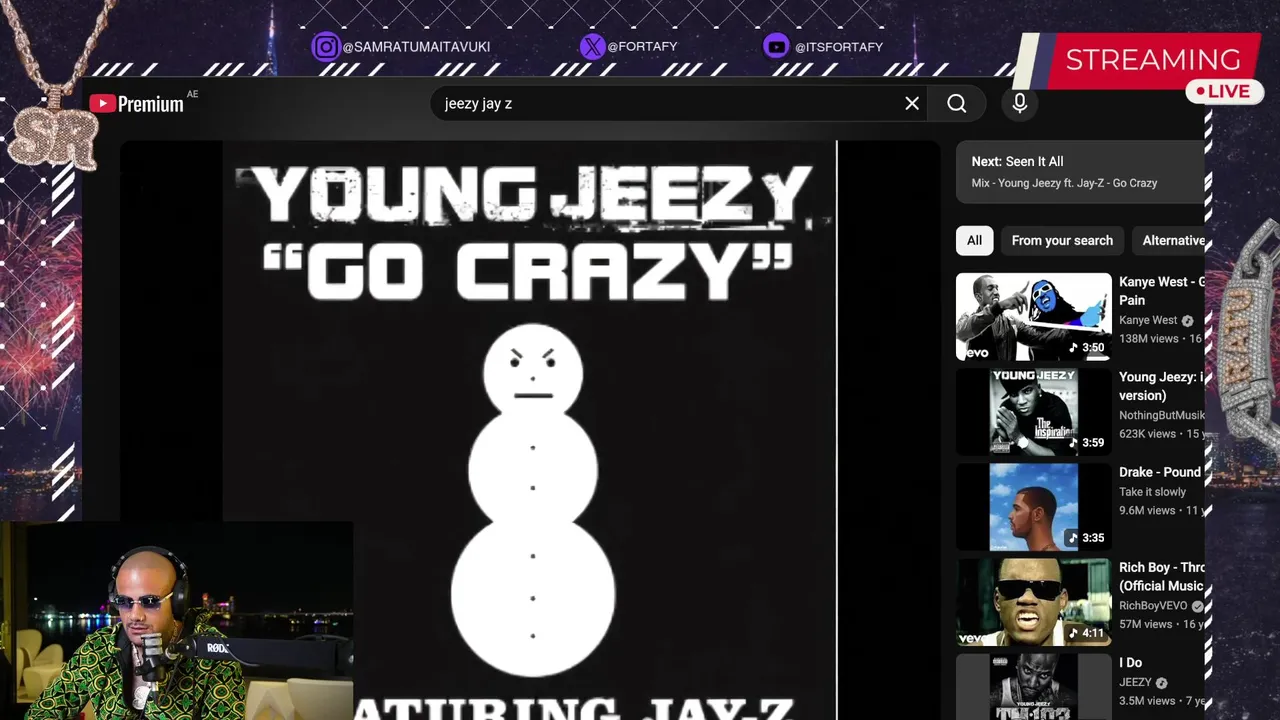Click the 623K views text

coord(1147,434)
